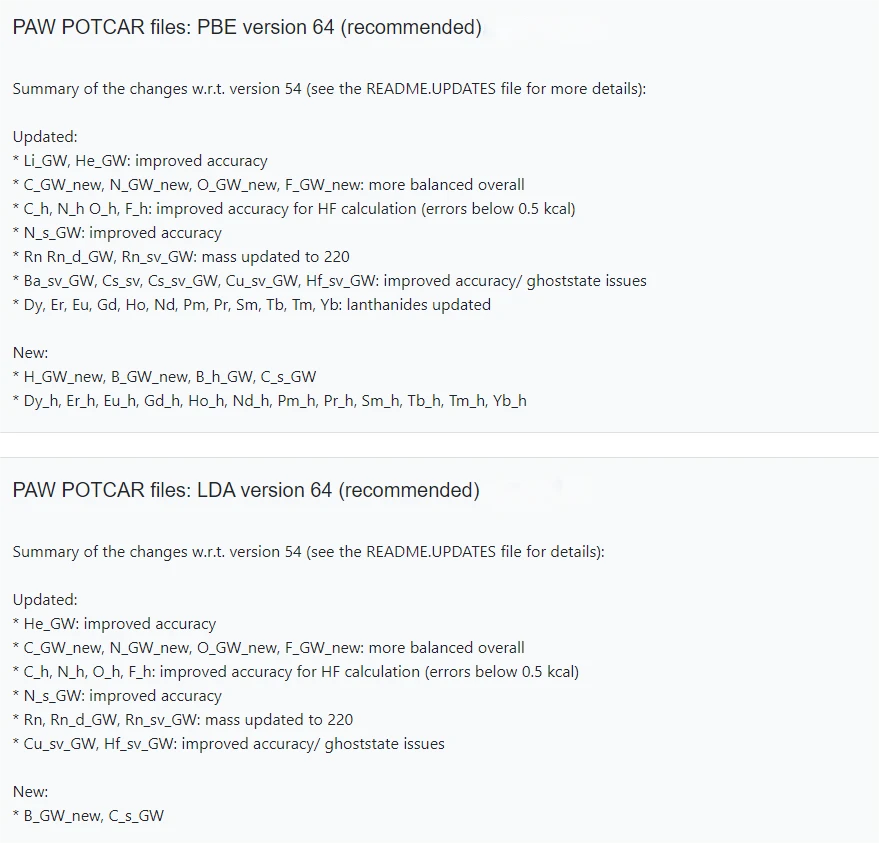
Task: Click the PAW POTCAR PBE version 64 heading
Action: pos(247,28)
